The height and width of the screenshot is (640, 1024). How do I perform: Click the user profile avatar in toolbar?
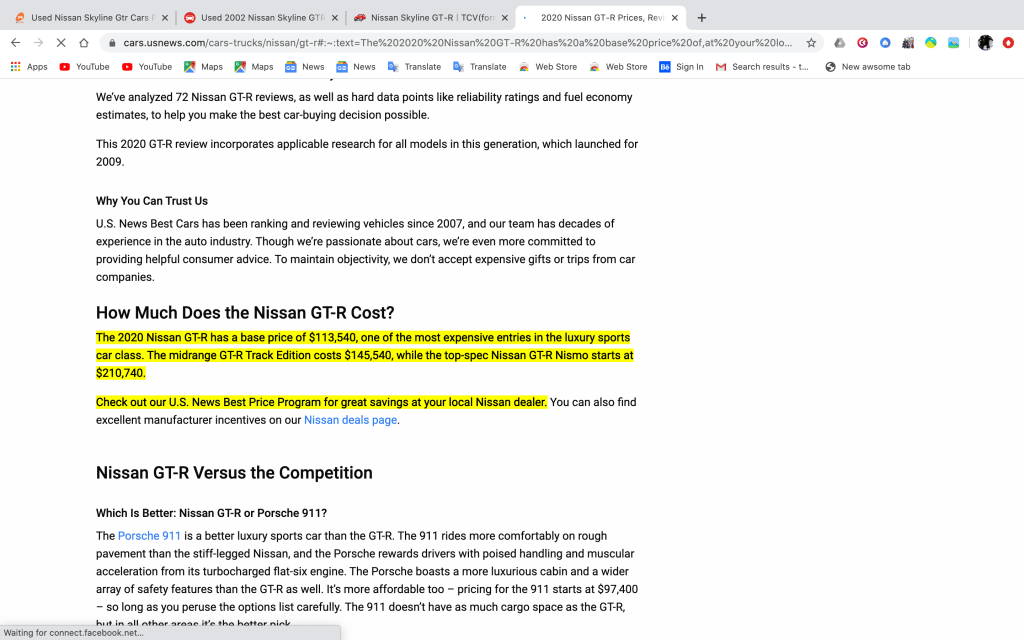[985, 43]
